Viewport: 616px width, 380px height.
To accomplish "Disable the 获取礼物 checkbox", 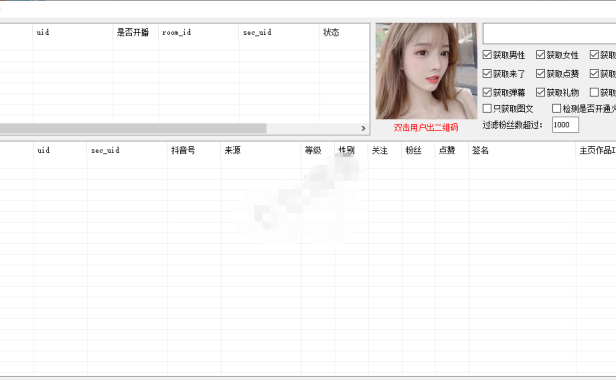I will pos(557,92).
